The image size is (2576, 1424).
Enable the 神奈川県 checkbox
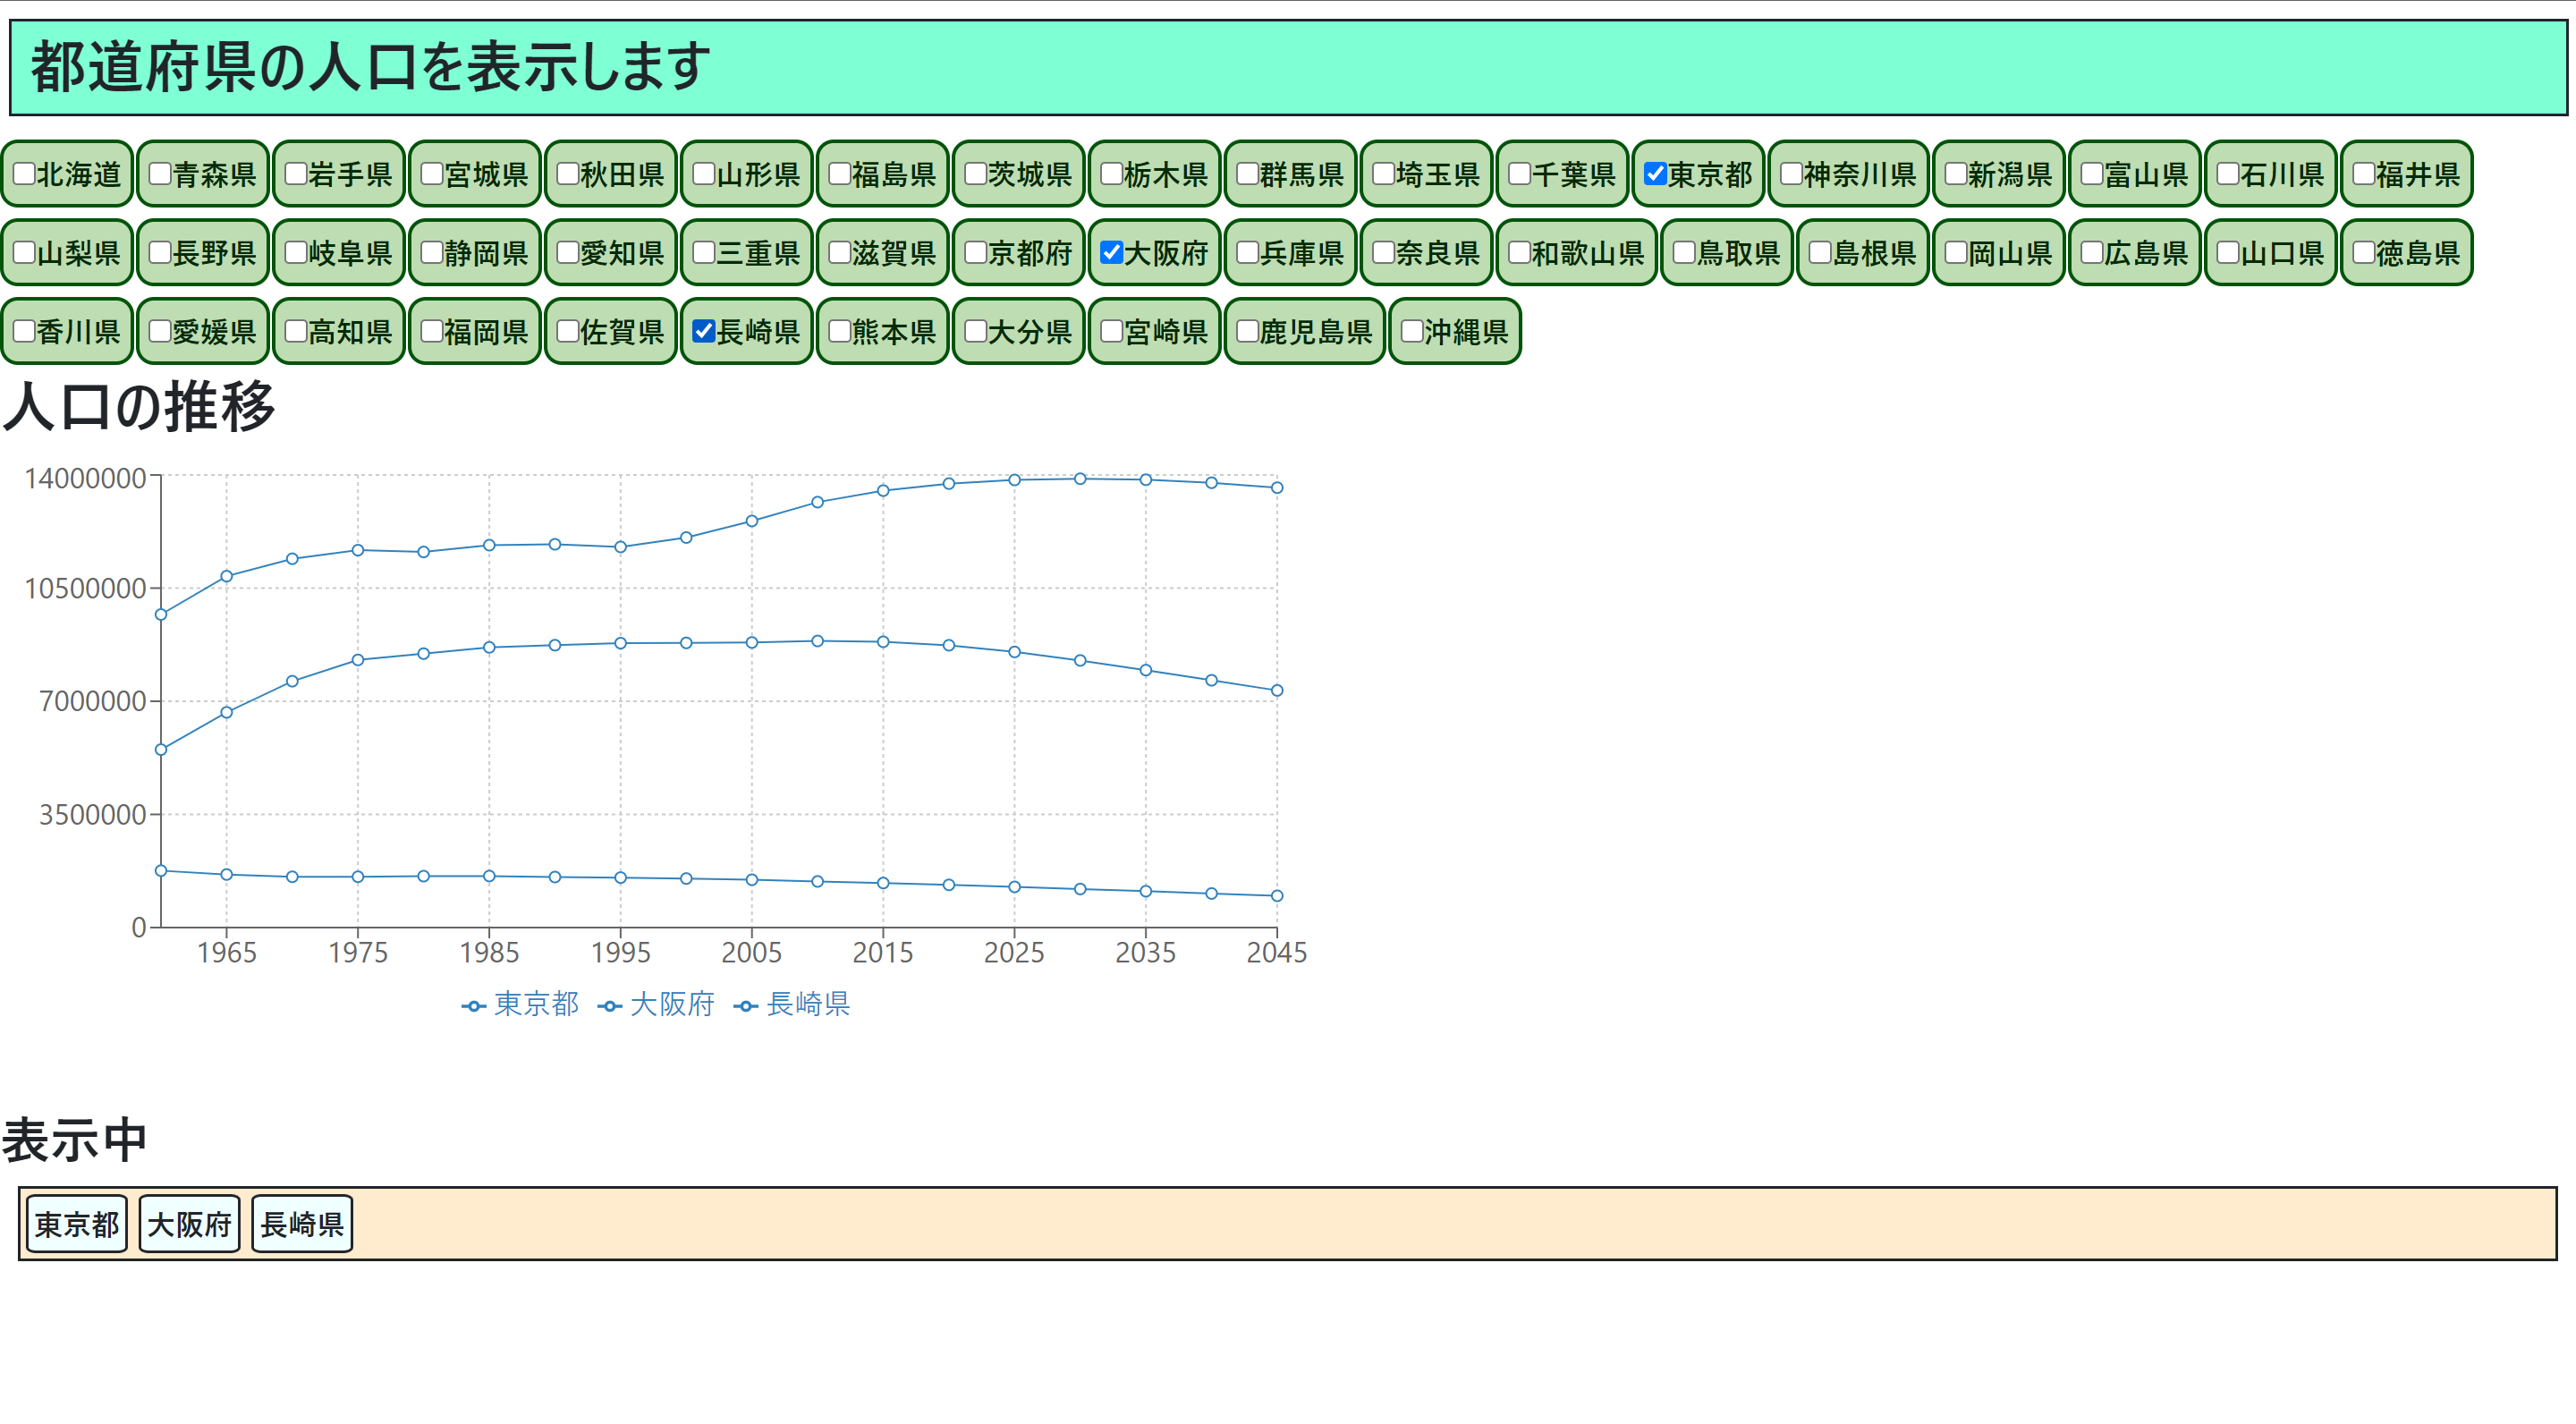tap(1791, 174)
